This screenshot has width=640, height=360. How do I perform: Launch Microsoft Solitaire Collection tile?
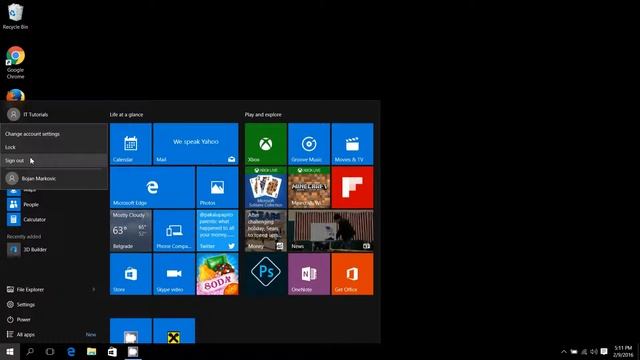pyautogui.click(x=266, y=187)
